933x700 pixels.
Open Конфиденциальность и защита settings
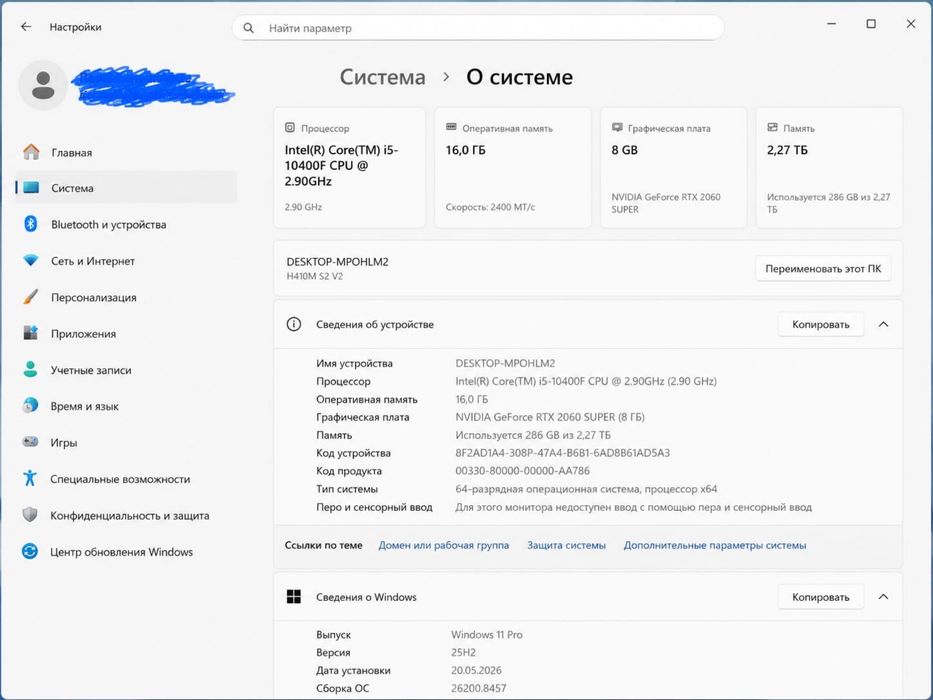coord(126,515)
